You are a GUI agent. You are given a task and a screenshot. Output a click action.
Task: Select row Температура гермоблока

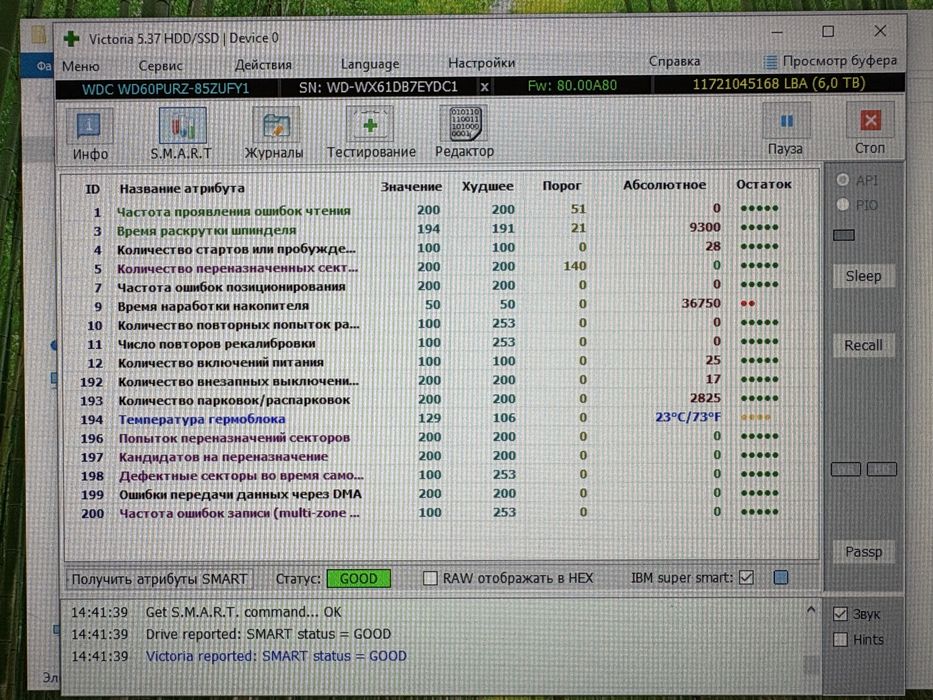(x=442, y=418)
